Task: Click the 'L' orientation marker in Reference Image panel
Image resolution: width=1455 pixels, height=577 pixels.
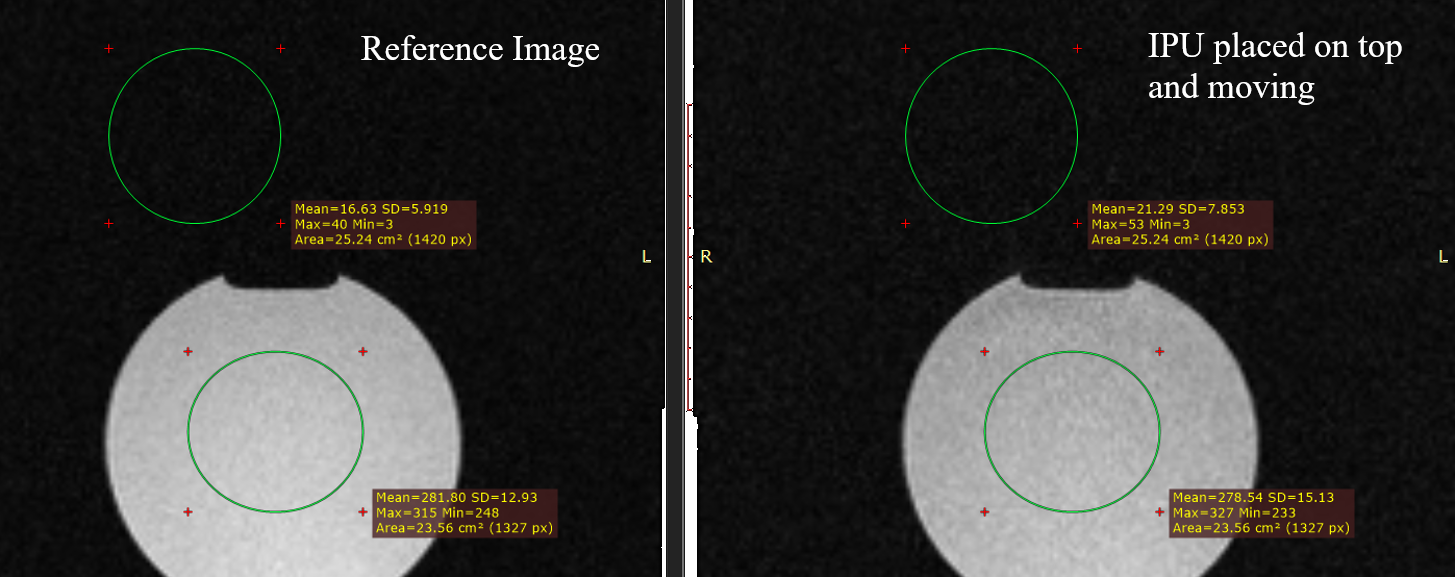Action: (646, 257)
